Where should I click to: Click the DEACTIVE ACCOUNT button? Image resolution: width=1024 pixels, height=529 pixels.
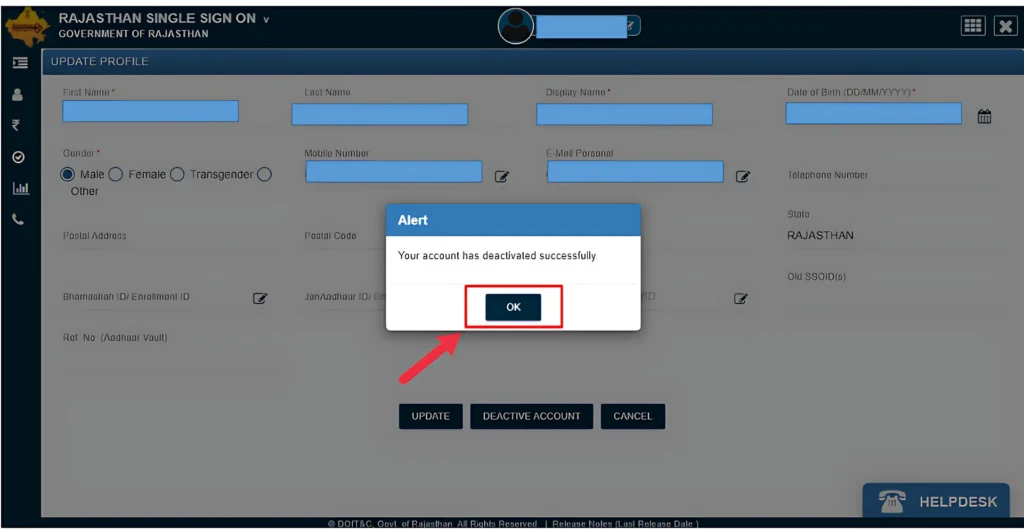[532, 416]
